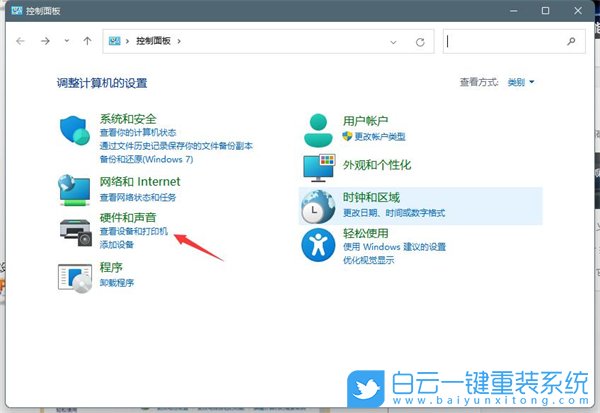Open 通过文件历史记录保存你的文件备份副本 link
This screenshot has width=600, height=413.
[176, 146]
